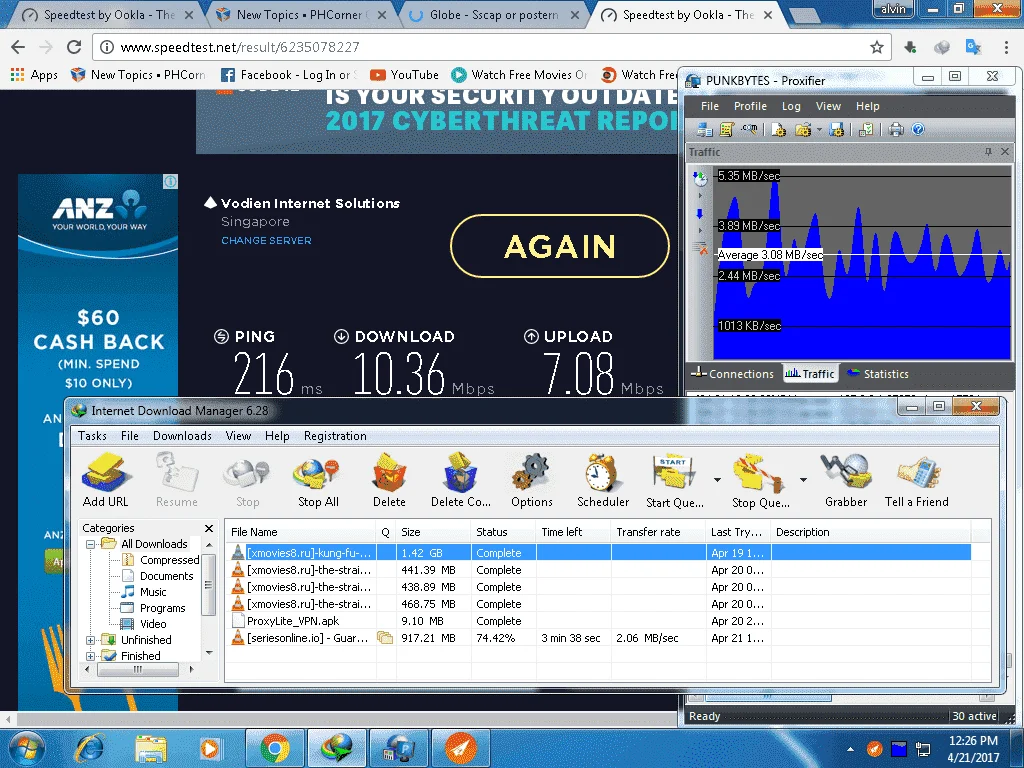Click the checklist clipboard icon in Proxifier toolbar
This screenshot has height=768, width=1024.
(867, 129)
